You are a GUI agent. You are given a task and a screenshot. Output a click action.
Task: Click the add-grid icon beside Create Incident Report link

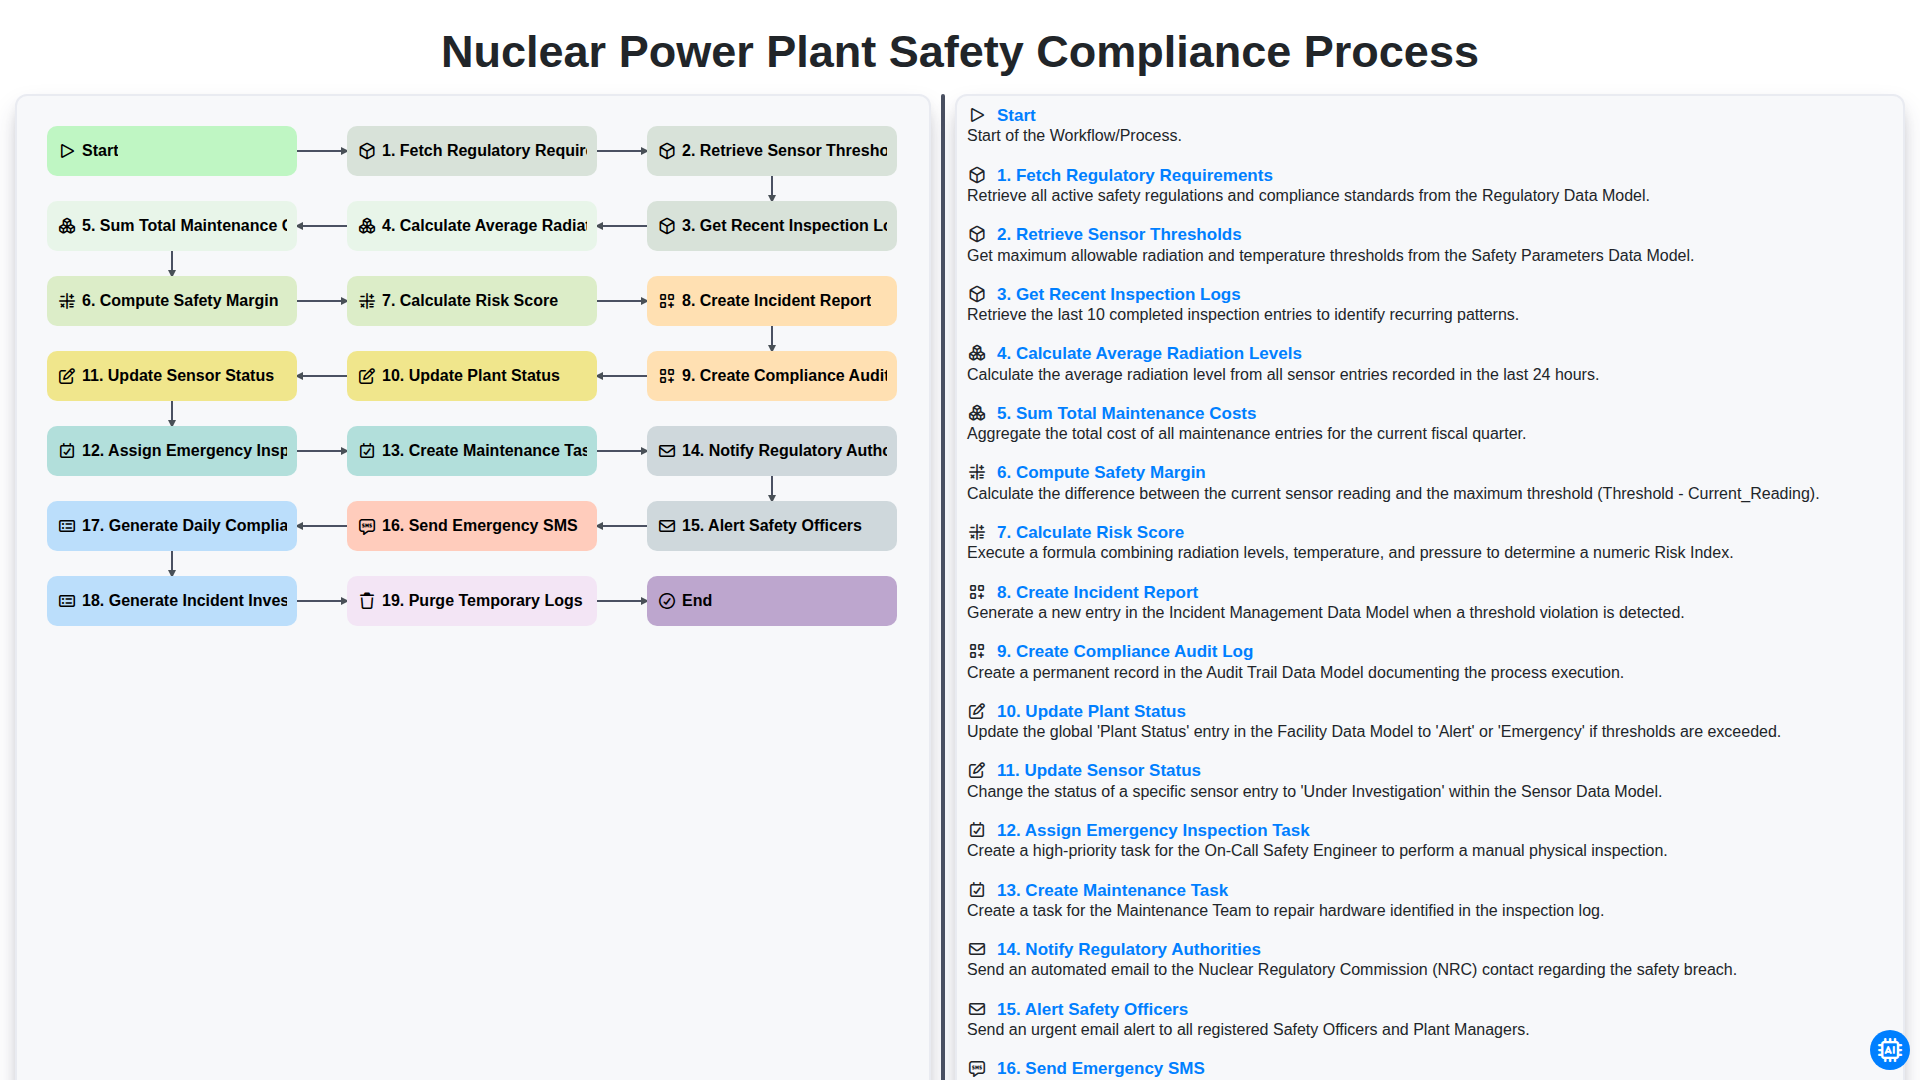tap(977, 592)
